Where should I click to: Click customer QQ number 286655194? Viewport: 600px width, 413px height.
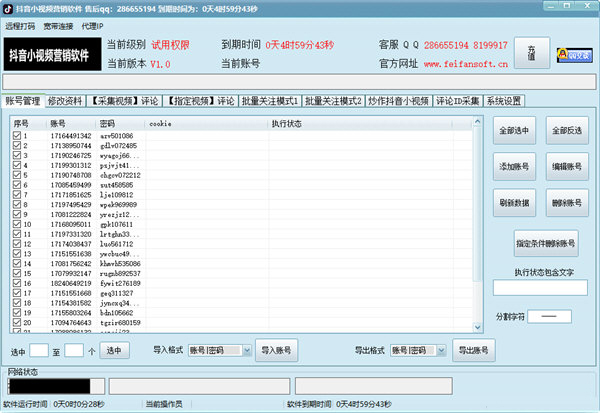coord(446,45)
